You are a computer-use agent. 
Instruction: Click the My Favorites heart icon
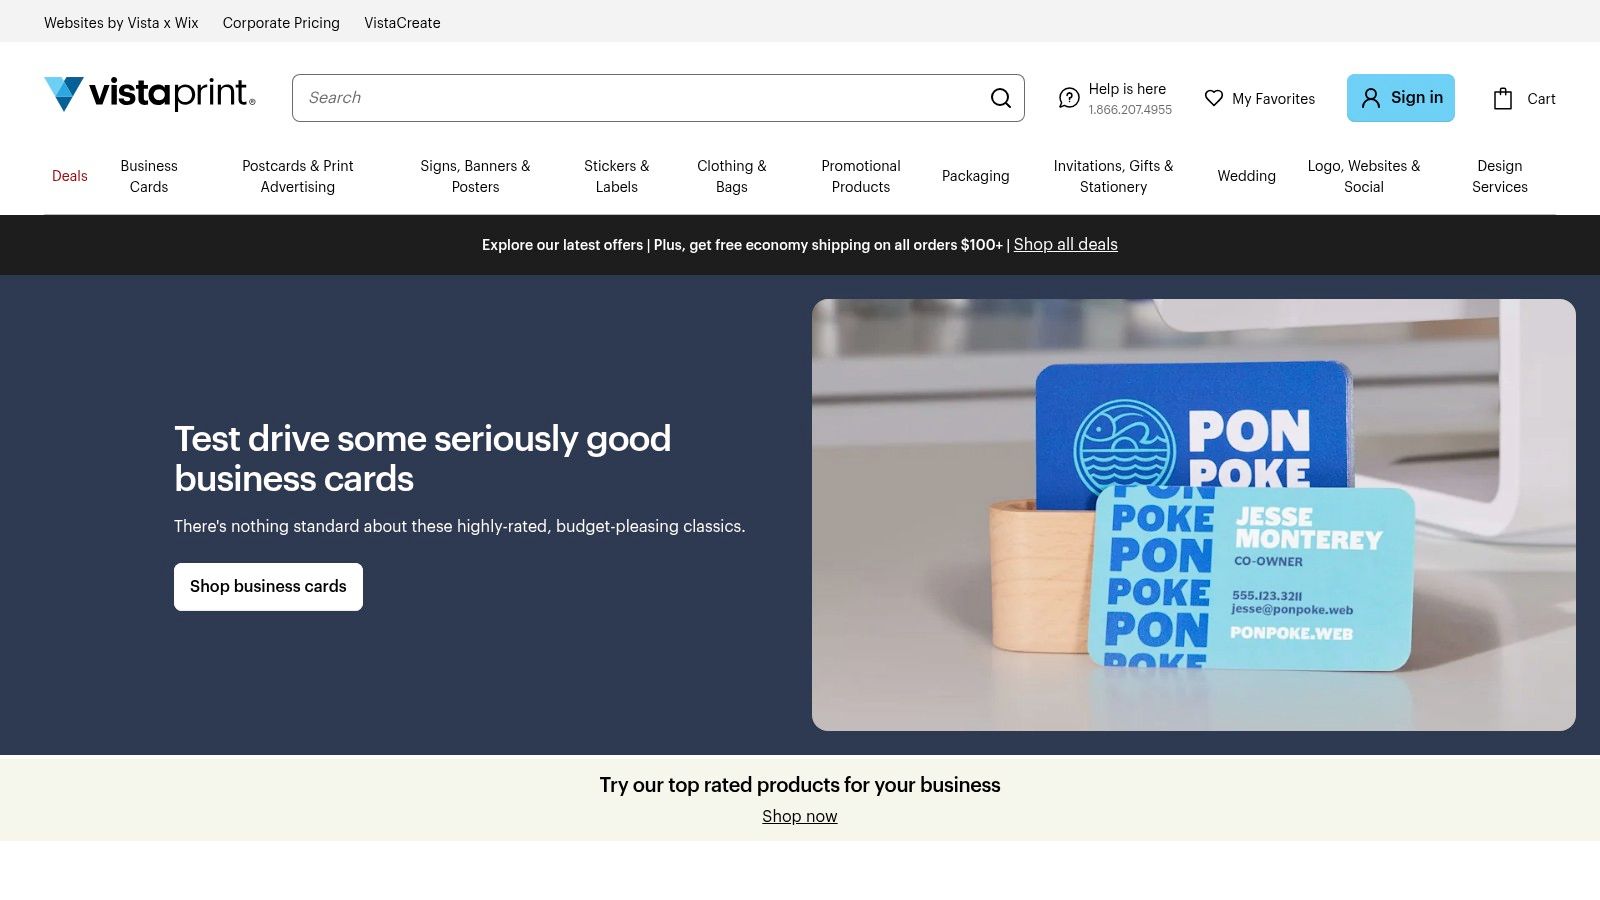1214,98
